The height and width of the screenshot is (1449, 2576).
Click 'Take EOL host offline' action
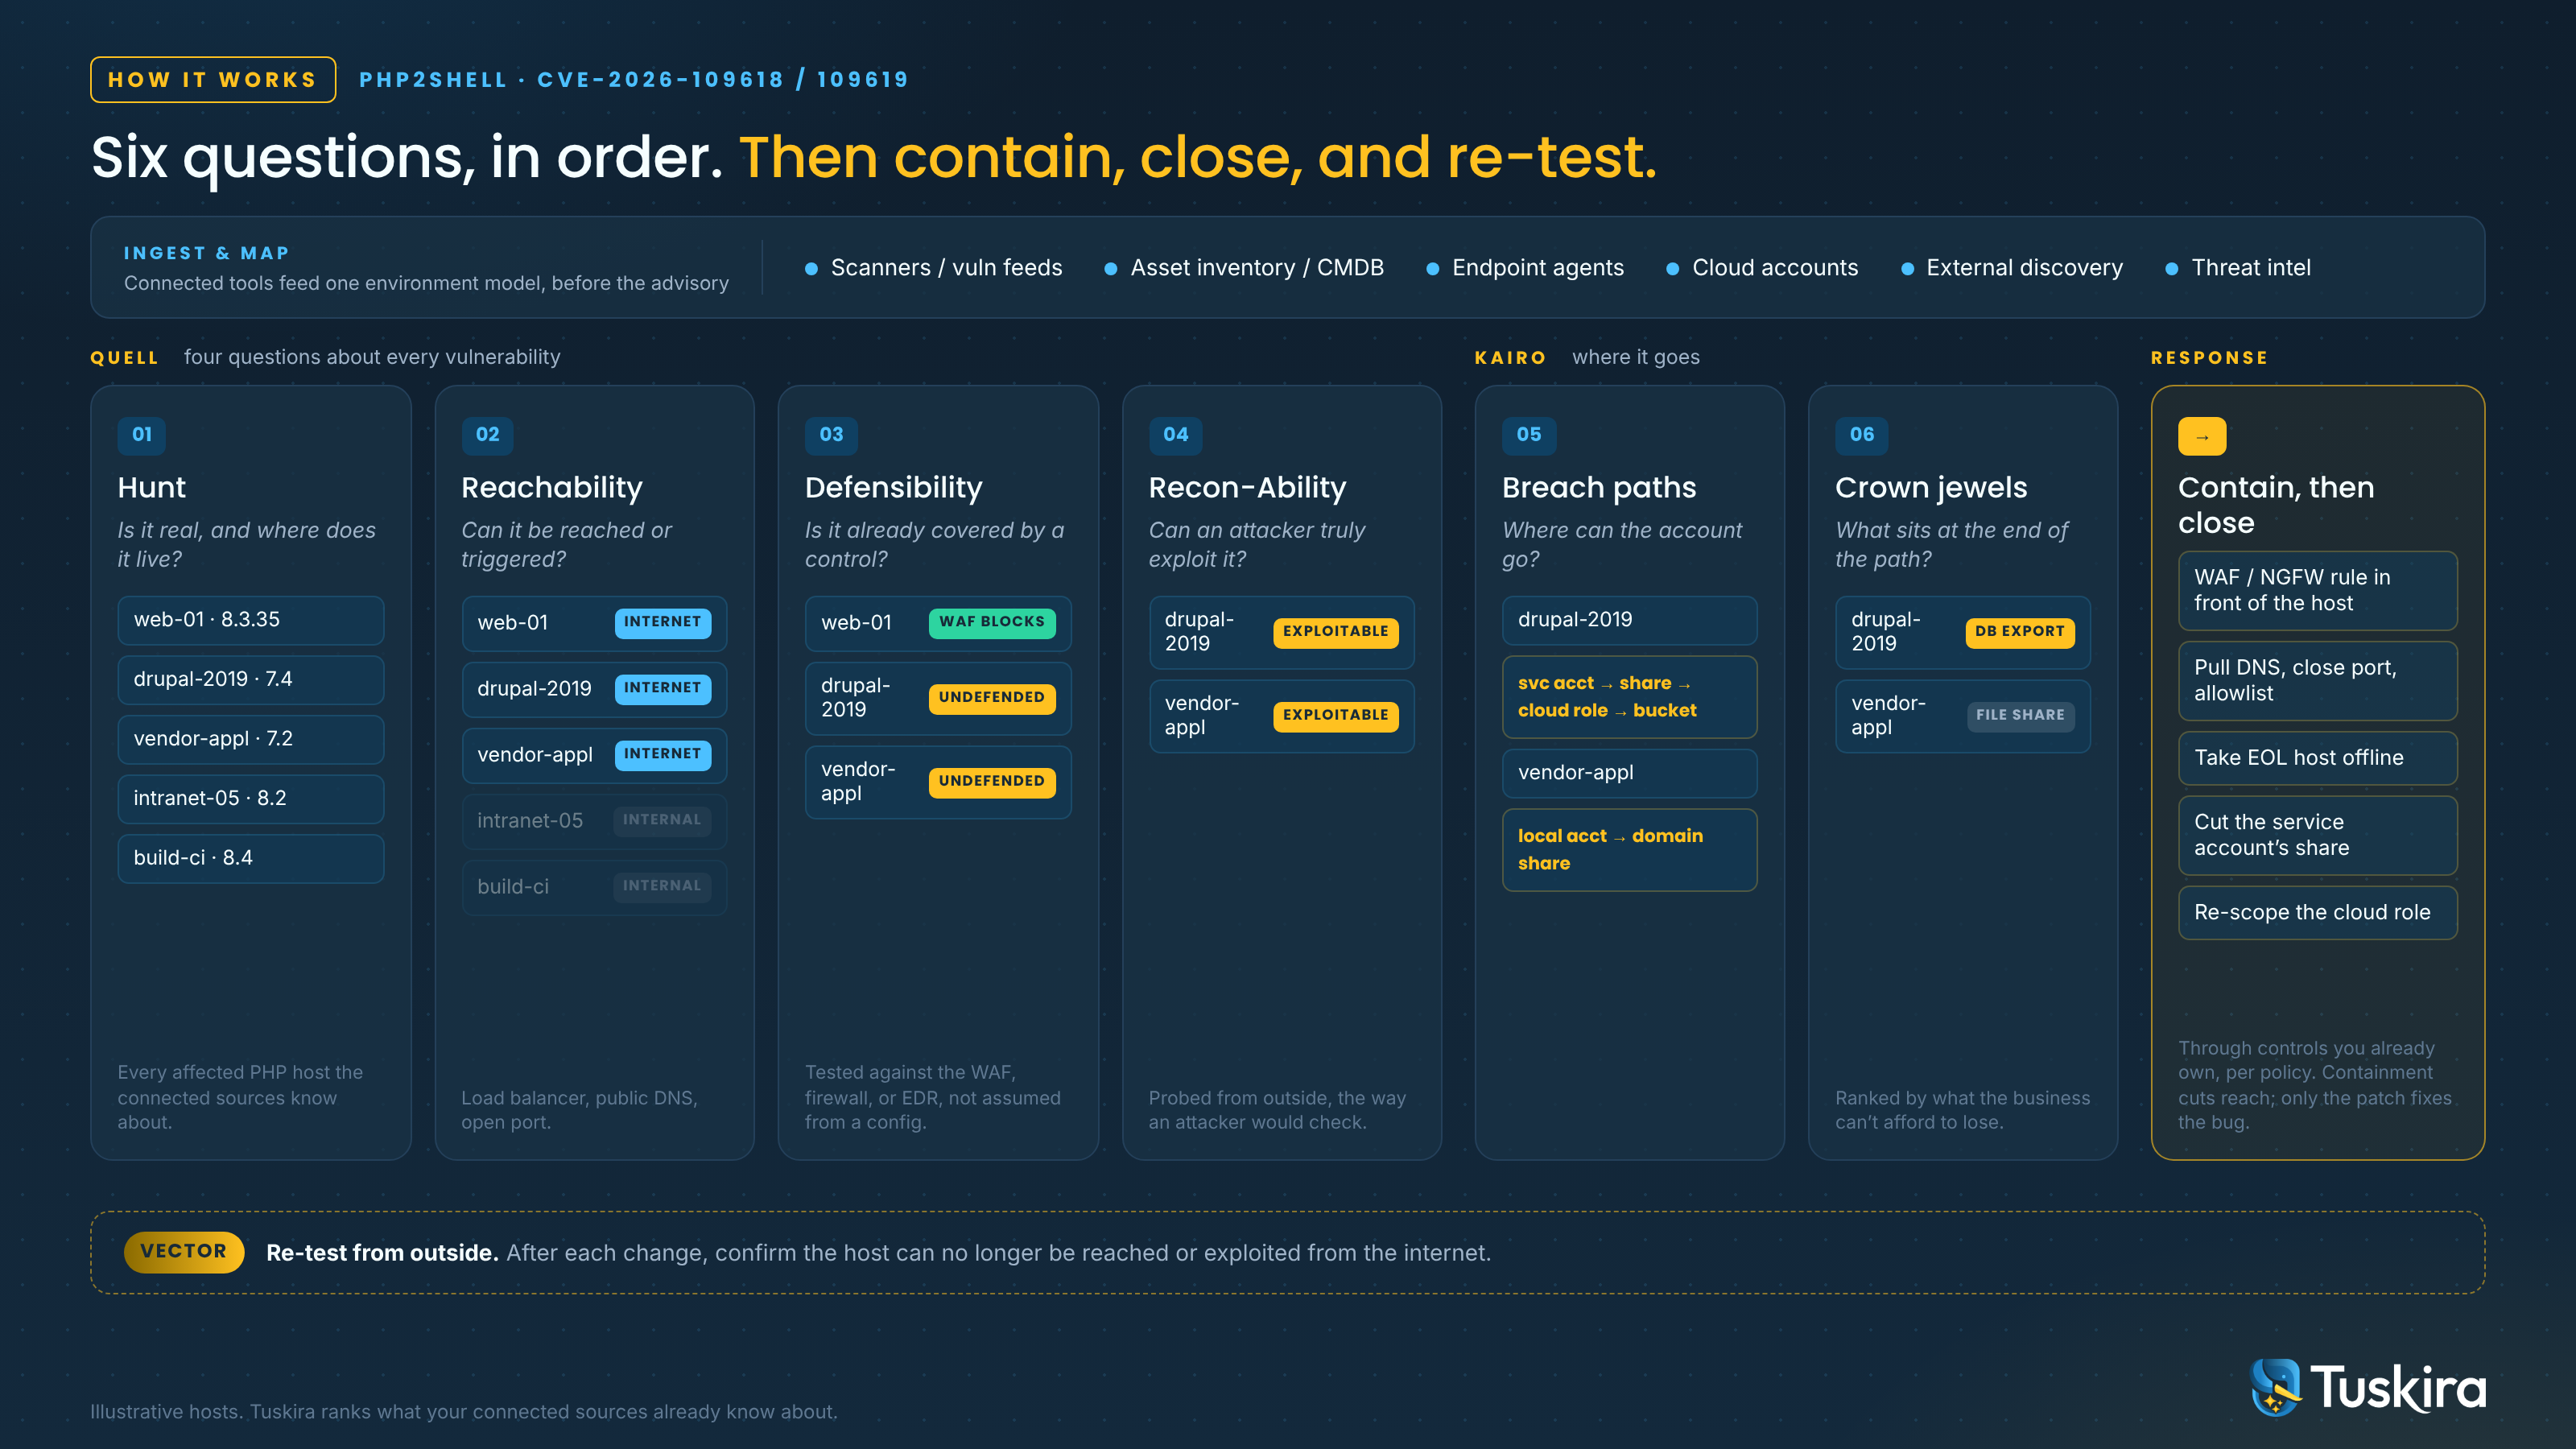tap(2317, 758)
